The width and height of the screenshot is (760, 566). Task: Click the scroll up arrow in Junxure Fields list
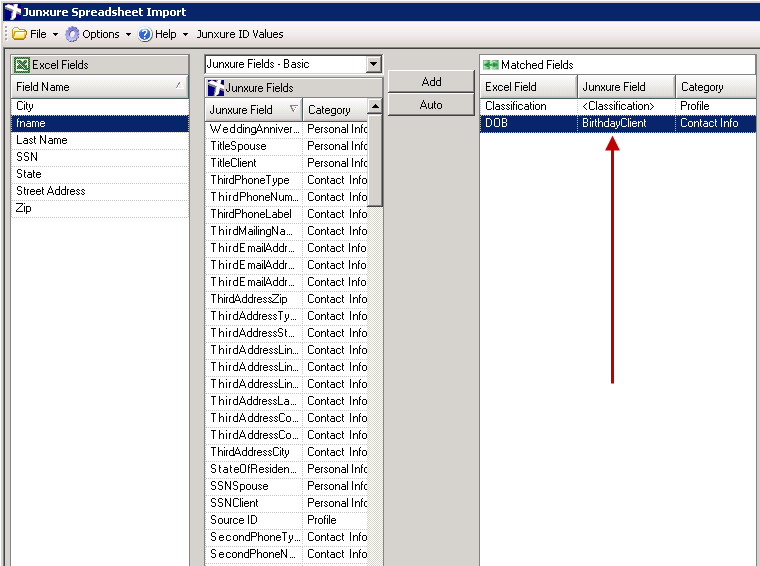click(375, 106)
